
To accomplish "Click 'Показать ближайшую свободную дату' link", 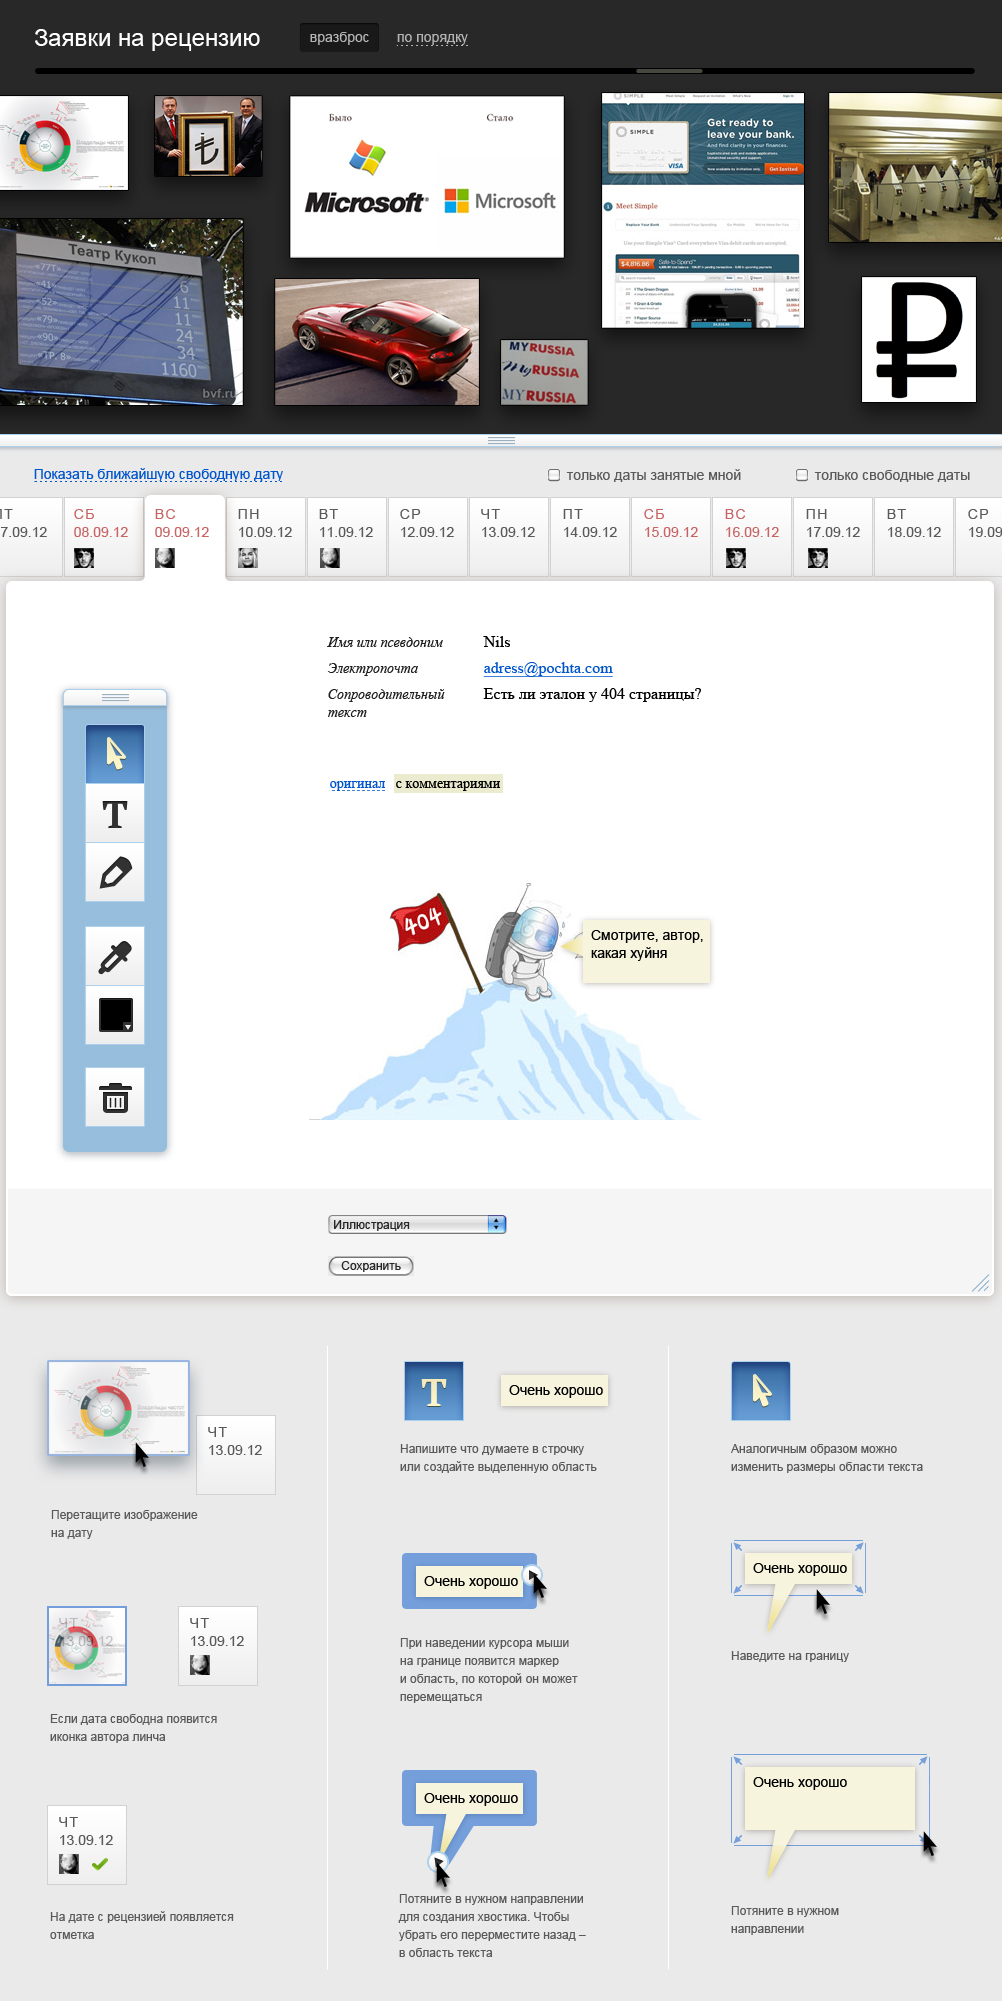I will 158,474.
